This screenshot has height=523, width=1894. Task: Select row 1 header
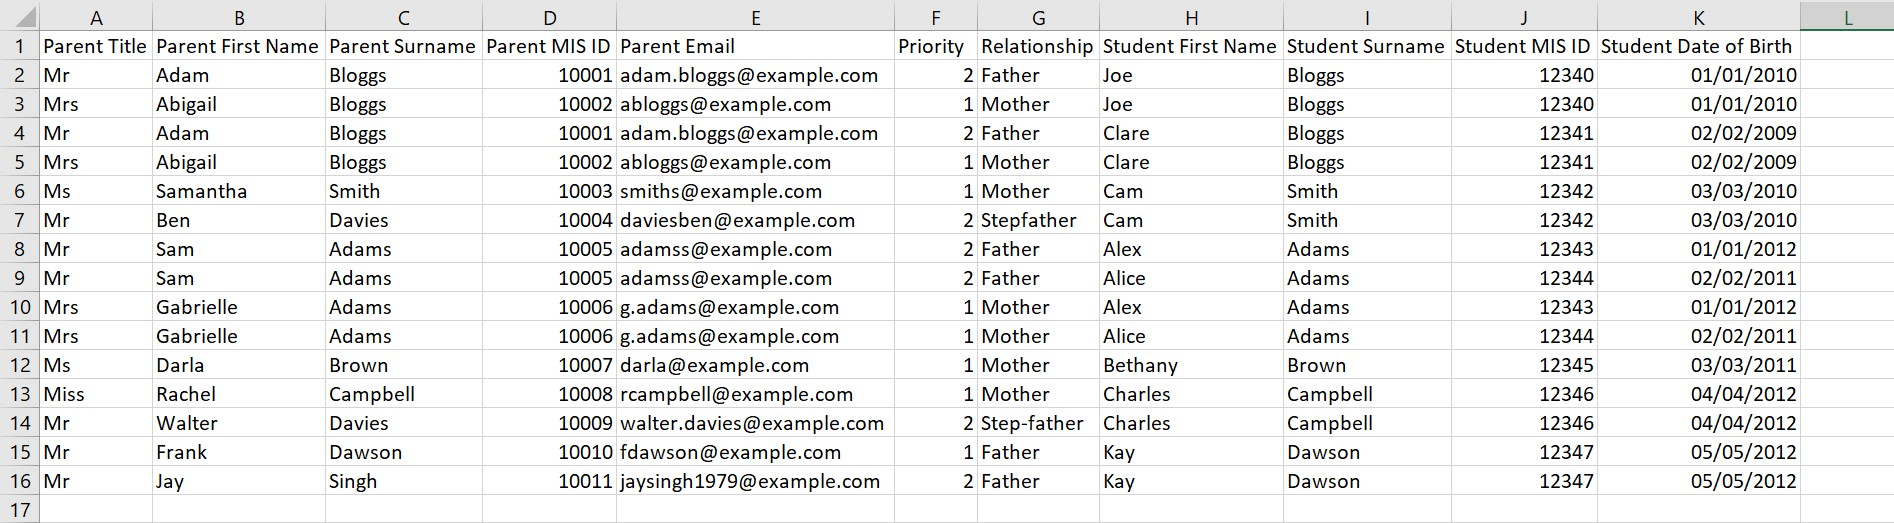(x=19, y=46)
